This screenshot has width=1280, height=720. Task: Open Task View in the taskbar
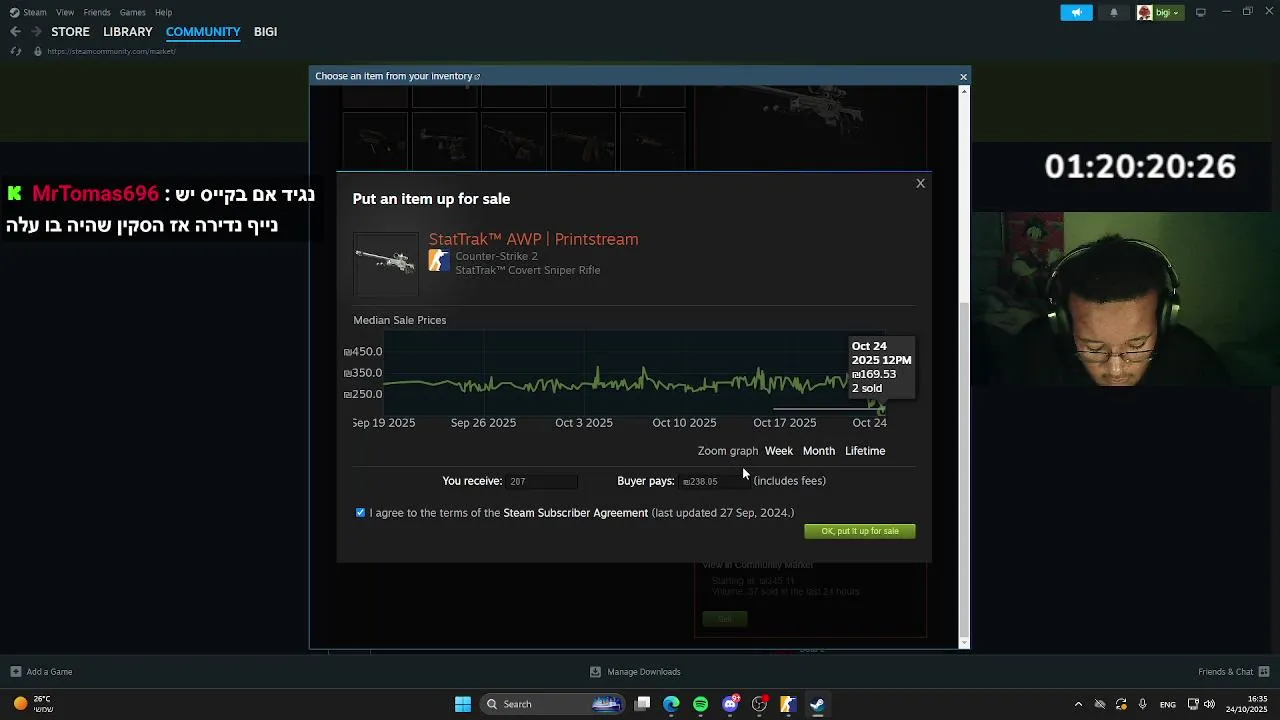point(643,704)
